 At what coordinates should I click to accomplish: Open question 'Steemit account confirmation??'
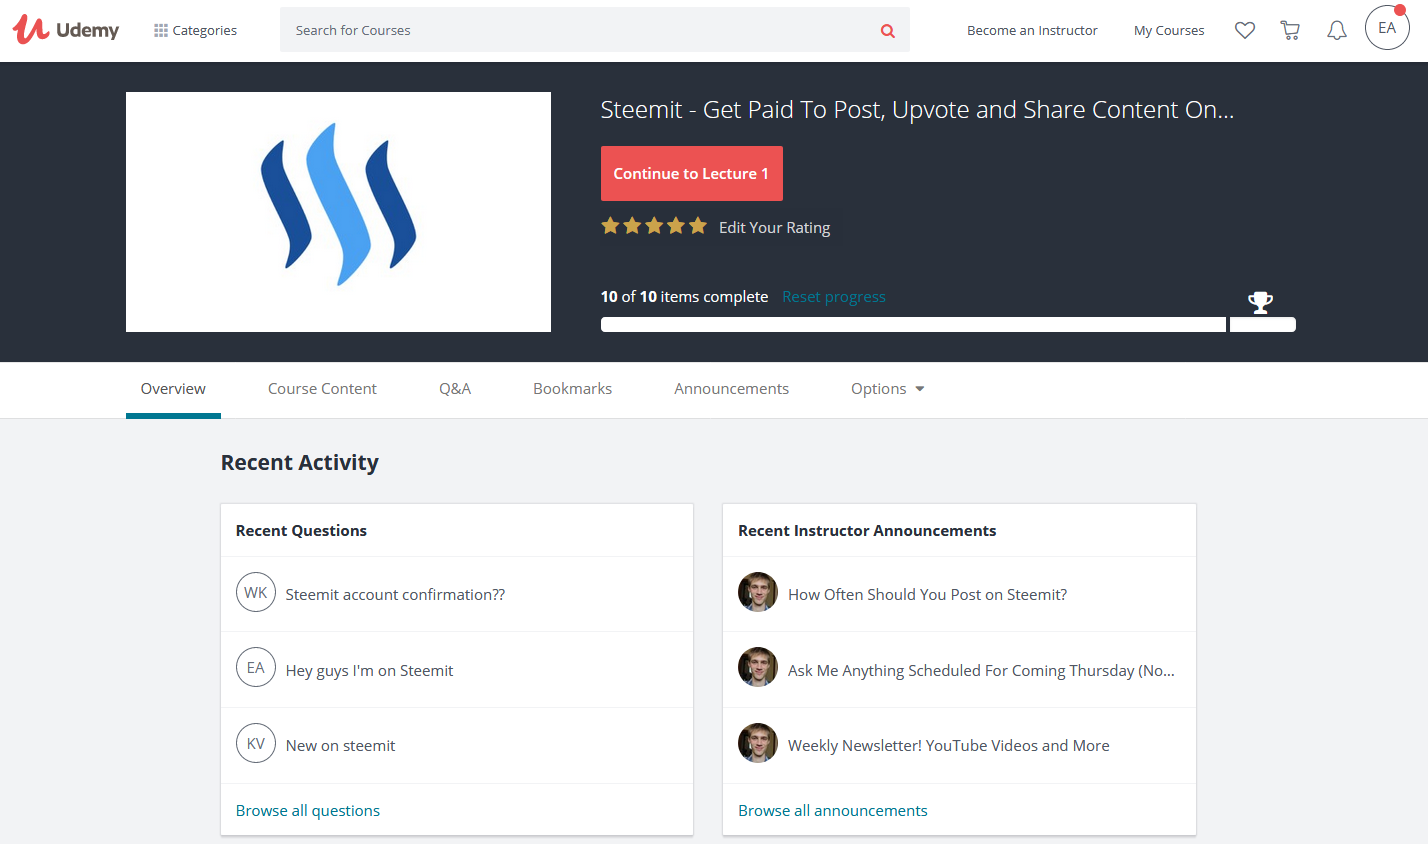coord(395,595)
